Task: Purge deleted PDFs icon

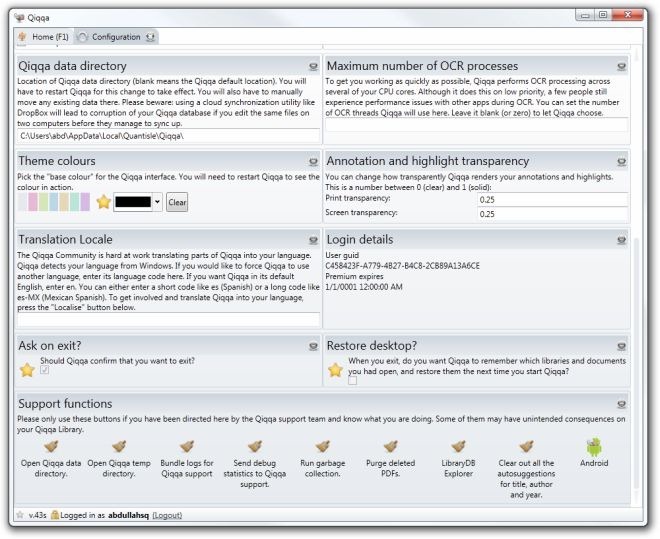Action: coord(391,446)
